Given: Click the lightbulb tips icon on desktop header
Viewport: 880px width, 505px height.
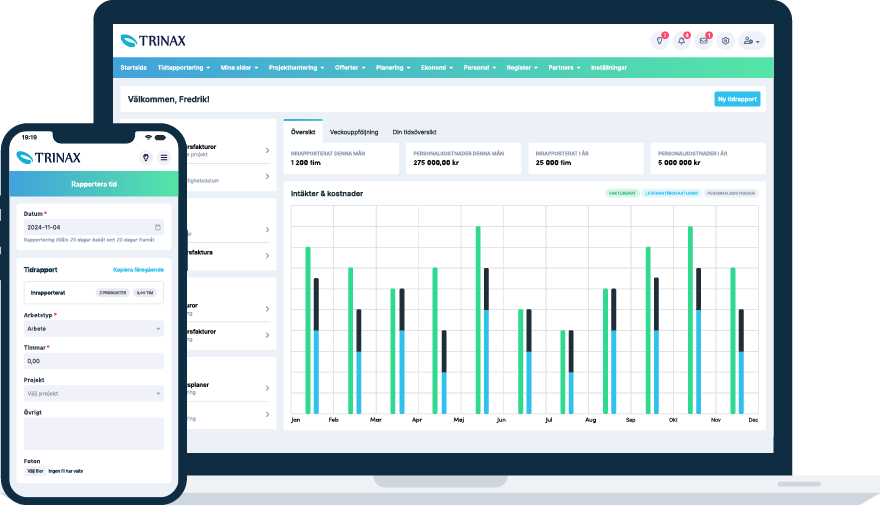Looking at the screenshot, I should pyautogui.click(x=659, y=41).
